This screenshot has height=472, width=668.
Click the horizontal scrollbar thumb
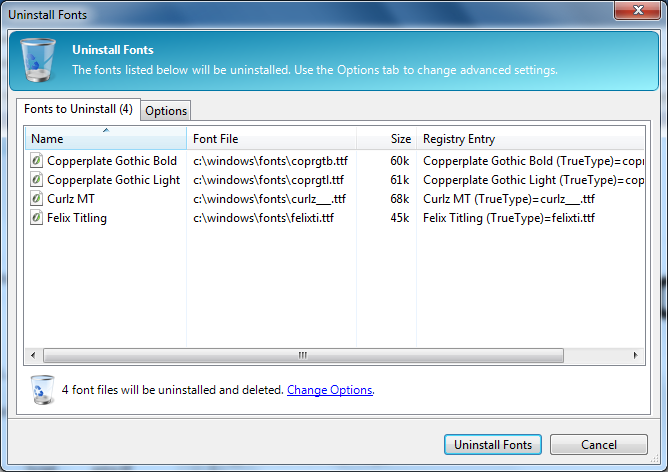[303, 355]
